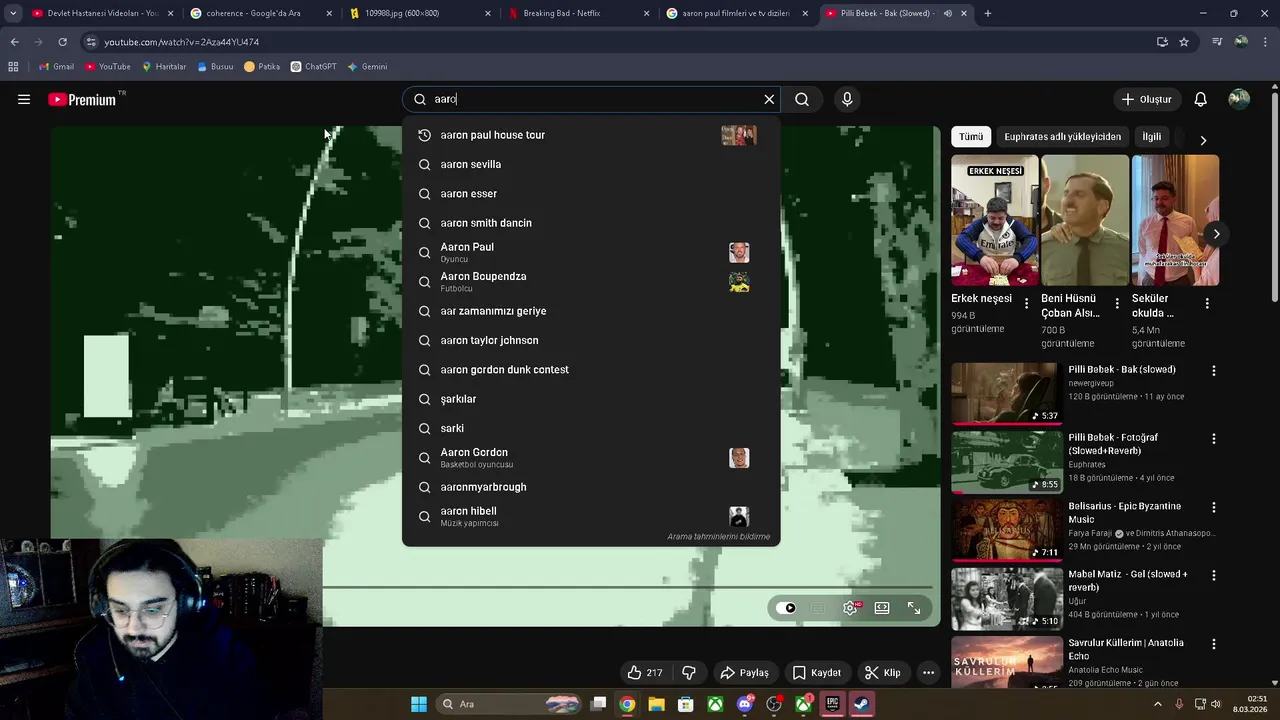Select the Euphrates adlı yükleyiciden chip
Viewport: 1280px width, 720px height.
tap(1062, 137)
